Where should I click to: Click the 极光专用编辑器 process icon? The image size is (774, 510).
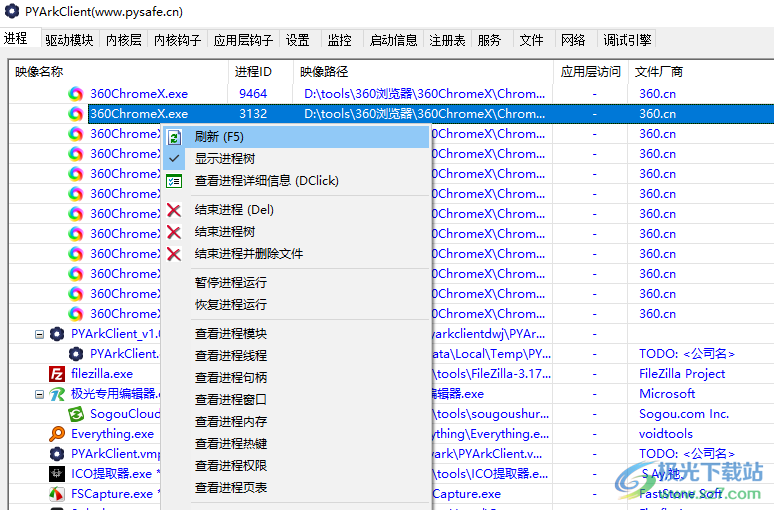[57, 394]
